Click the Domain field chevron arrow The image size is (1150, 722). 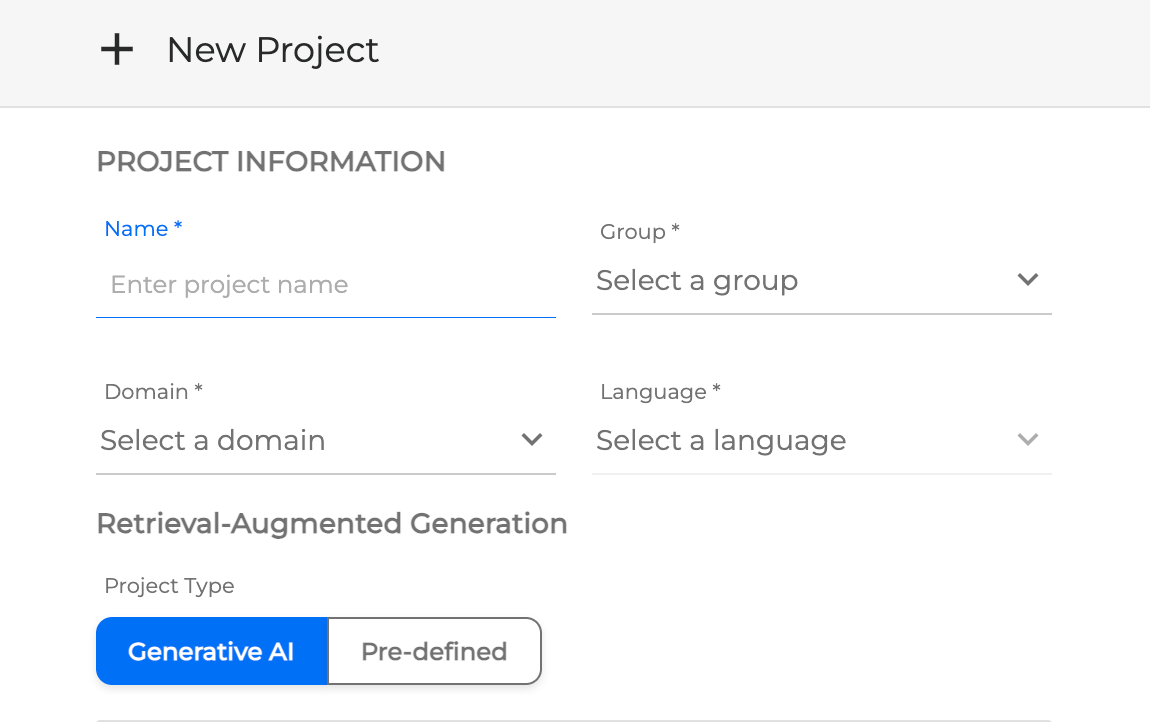click(531, 440)
